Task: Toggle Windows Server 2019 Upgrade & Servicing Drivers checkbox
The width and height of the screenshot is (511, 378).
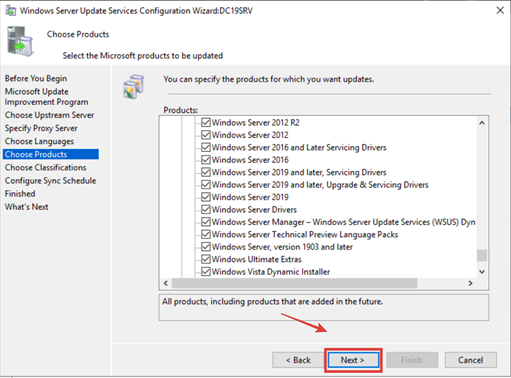Action: click(206, 184)
